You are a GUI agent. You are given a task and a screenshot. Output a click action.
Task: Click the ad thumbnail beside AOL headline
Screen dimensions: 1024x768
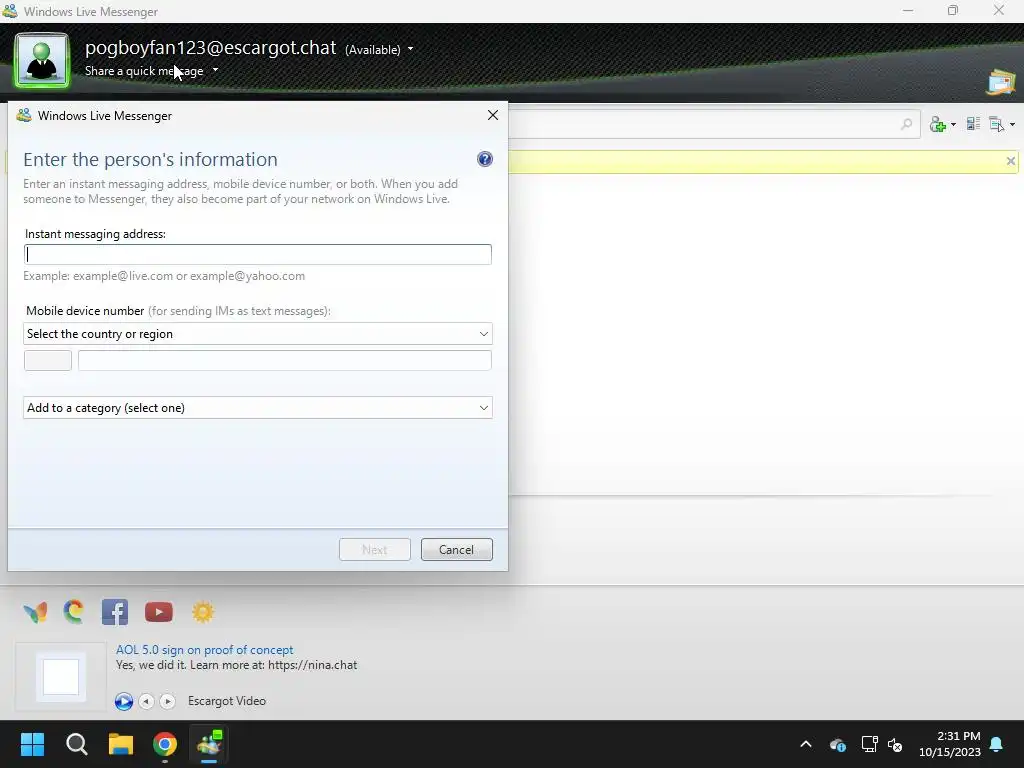(x=61, y=677)
